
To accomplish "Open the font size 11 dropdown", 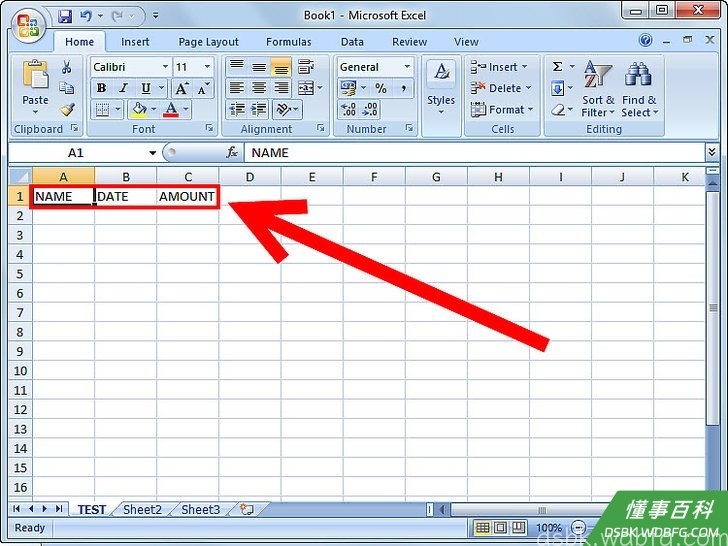I will (x=207, y=67).
